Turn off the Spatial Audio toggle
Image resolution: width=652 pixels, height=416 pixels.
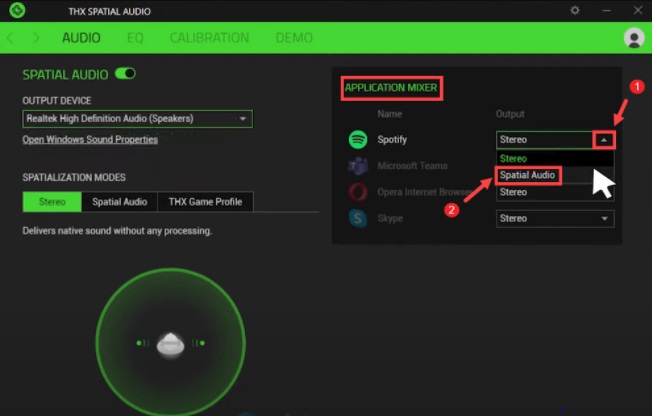click(x=125, y=74)
